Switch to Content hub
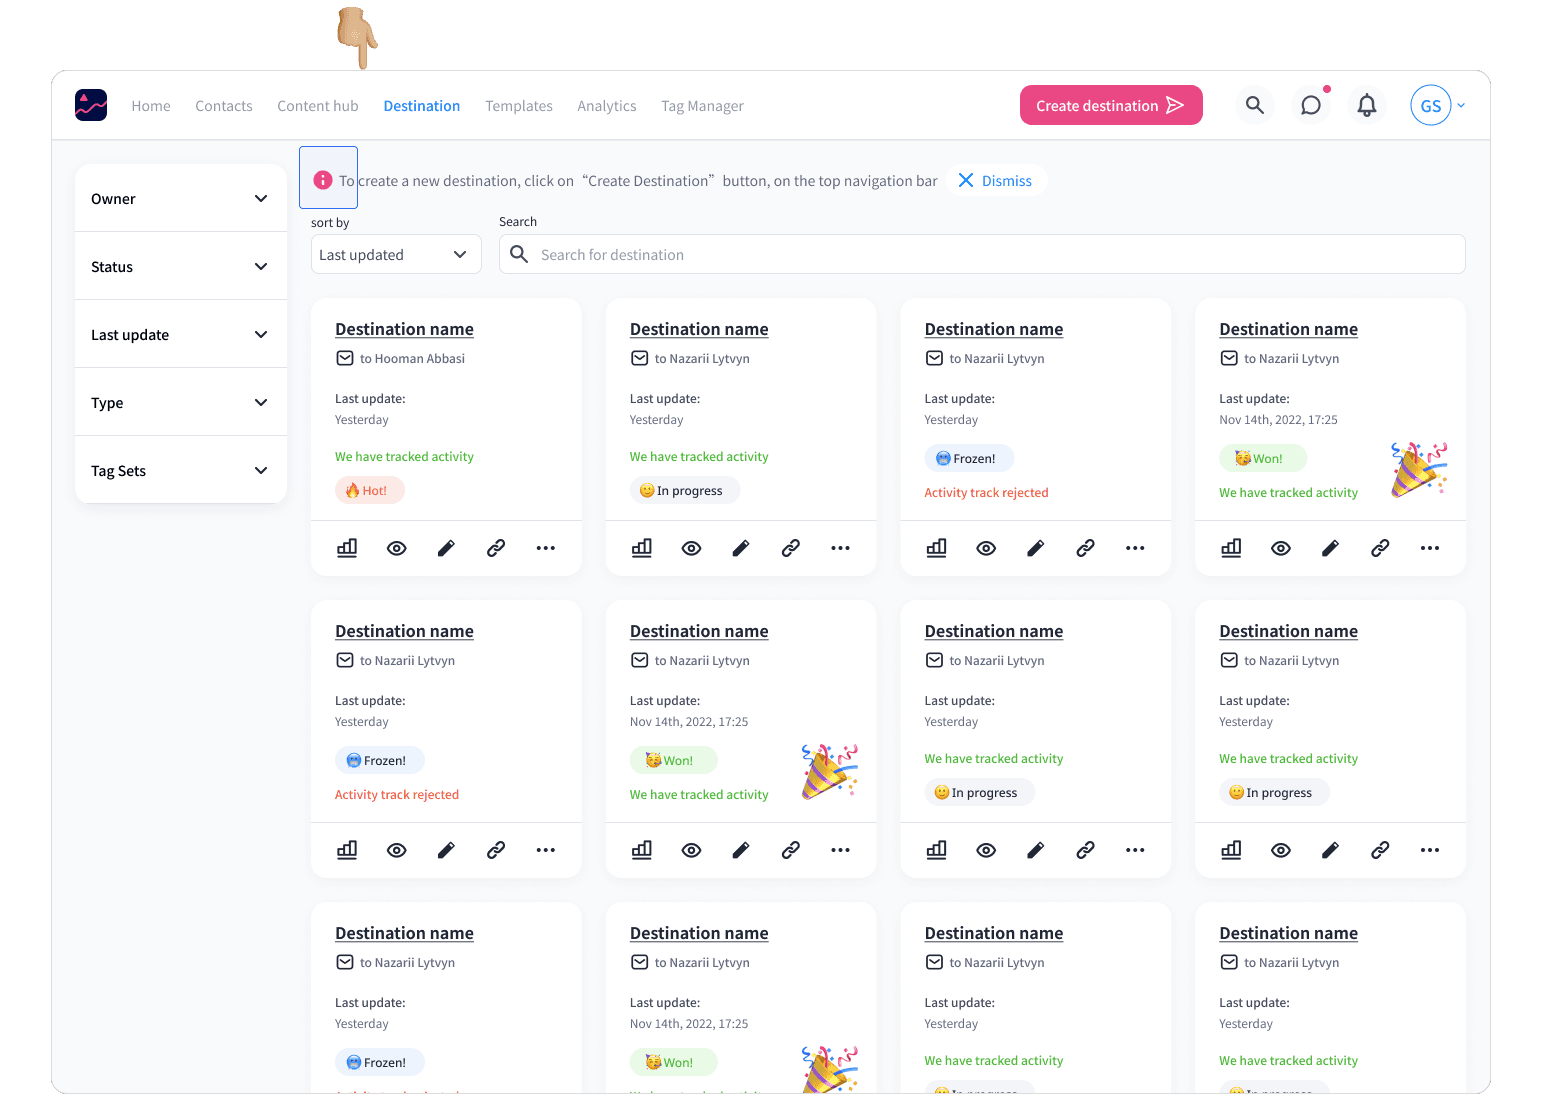Screen dimensions: 1542x1117 318,106
